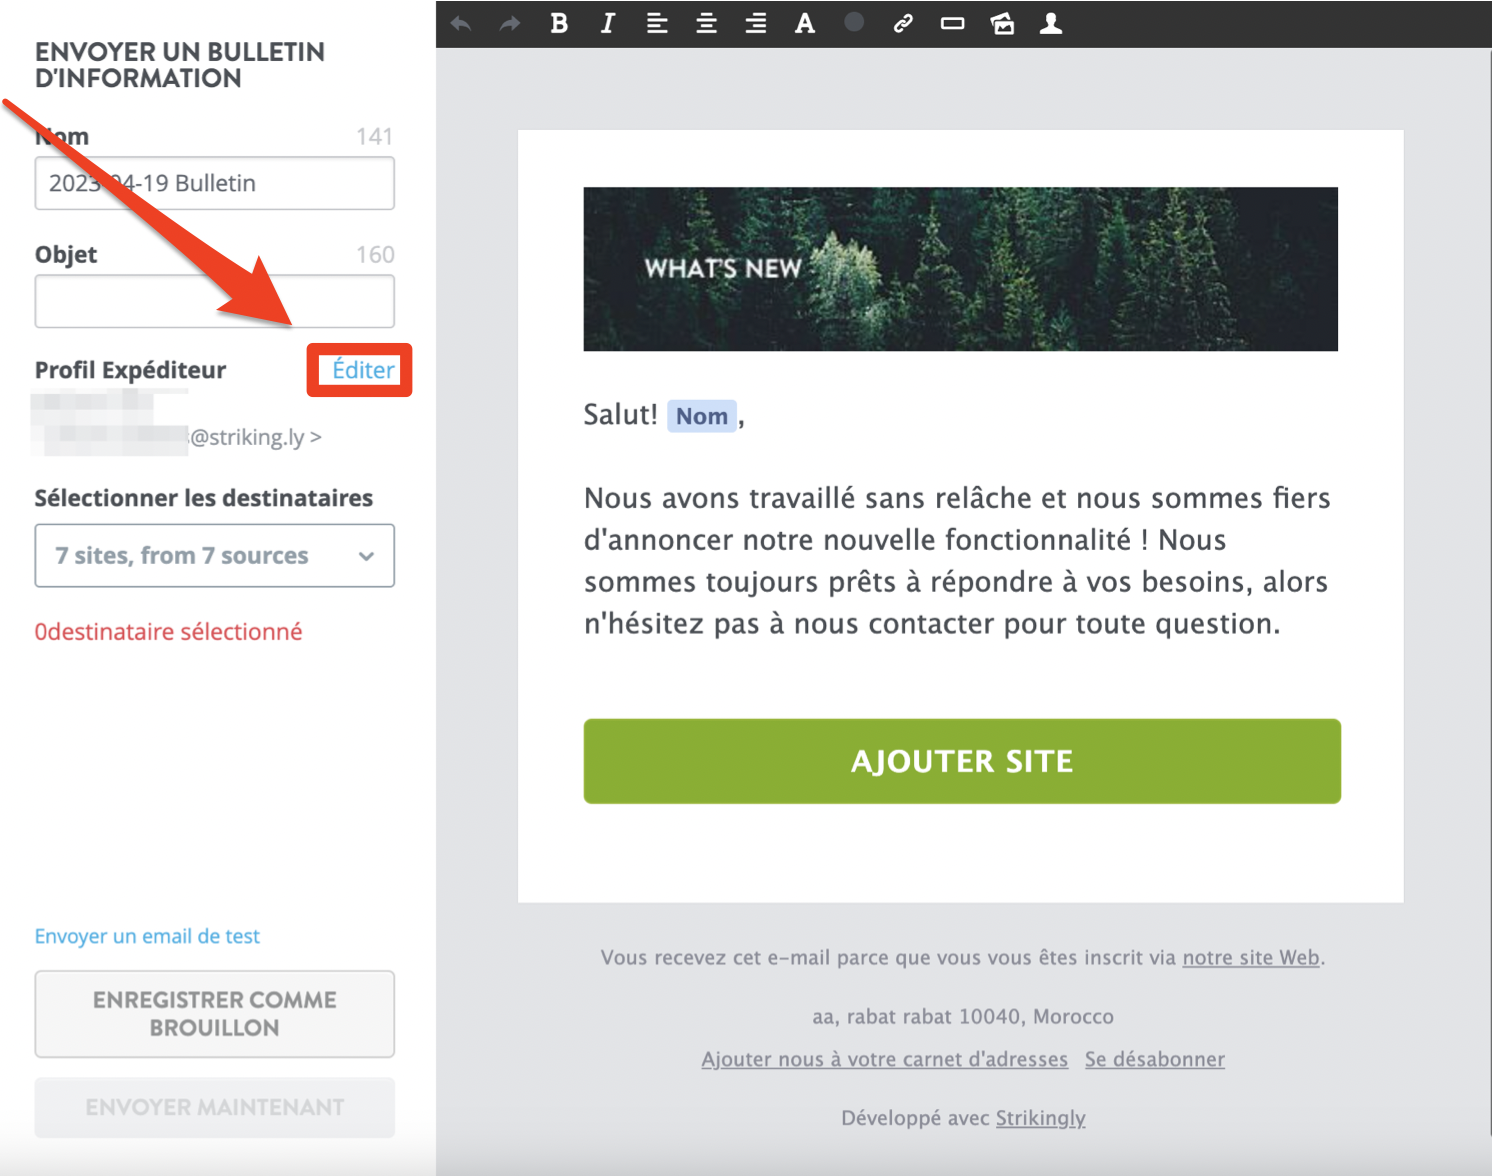This screenshot has height=1176, width=1492.
Task: Click the undo arrow icon
Action: tap(461, 23)
